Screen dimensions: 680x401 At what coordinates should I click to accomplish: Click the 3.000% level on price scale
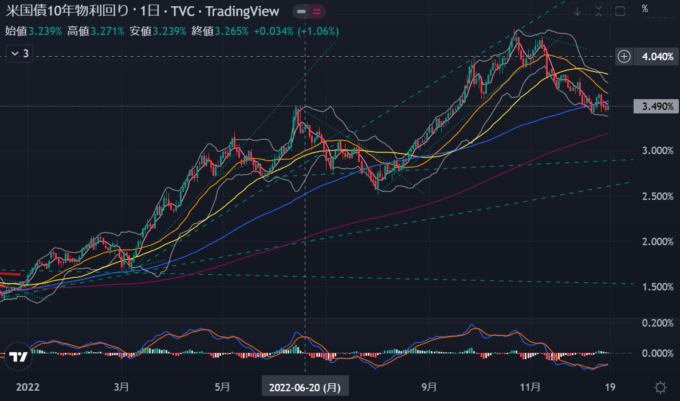(656, 151)
